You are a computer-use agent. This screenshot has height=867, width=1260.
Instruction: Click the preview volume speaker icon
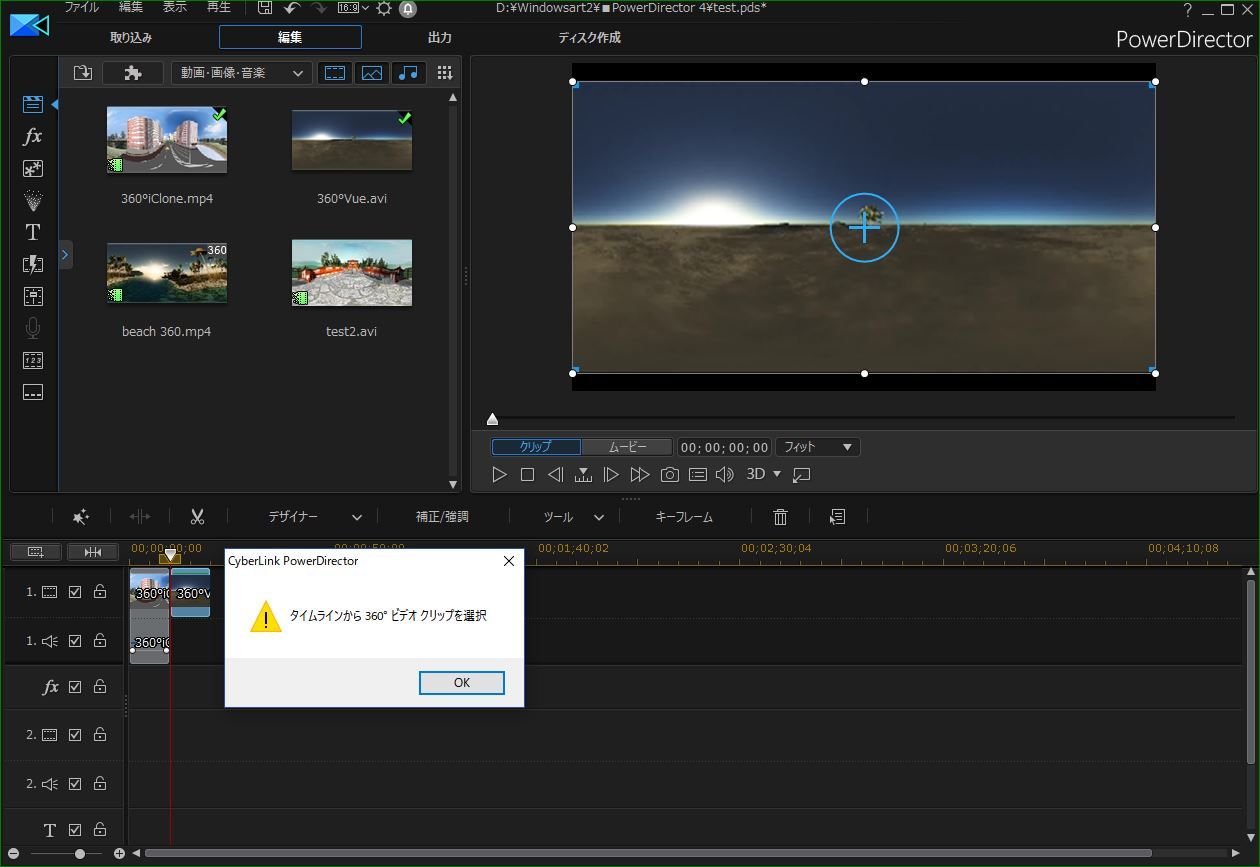[726, 475]
